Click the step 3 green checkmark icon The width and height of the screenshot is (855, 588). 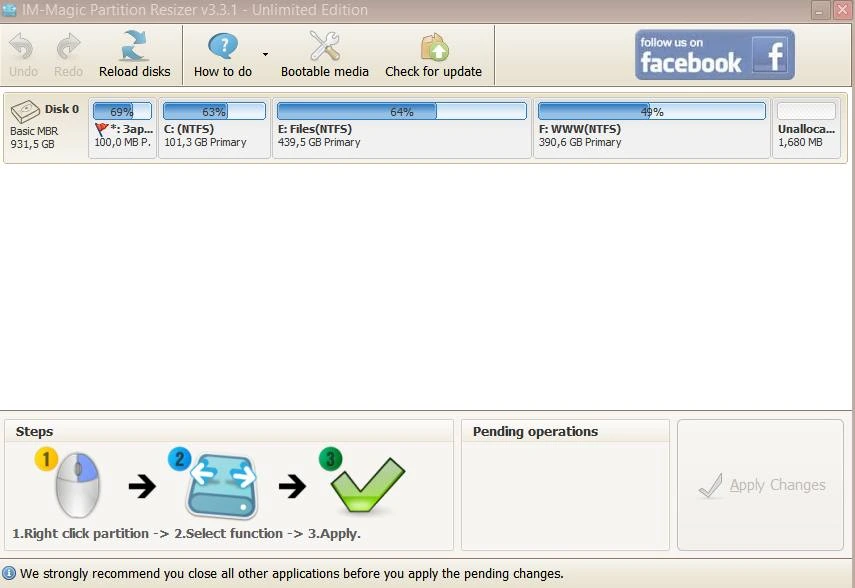click(366, 484)
